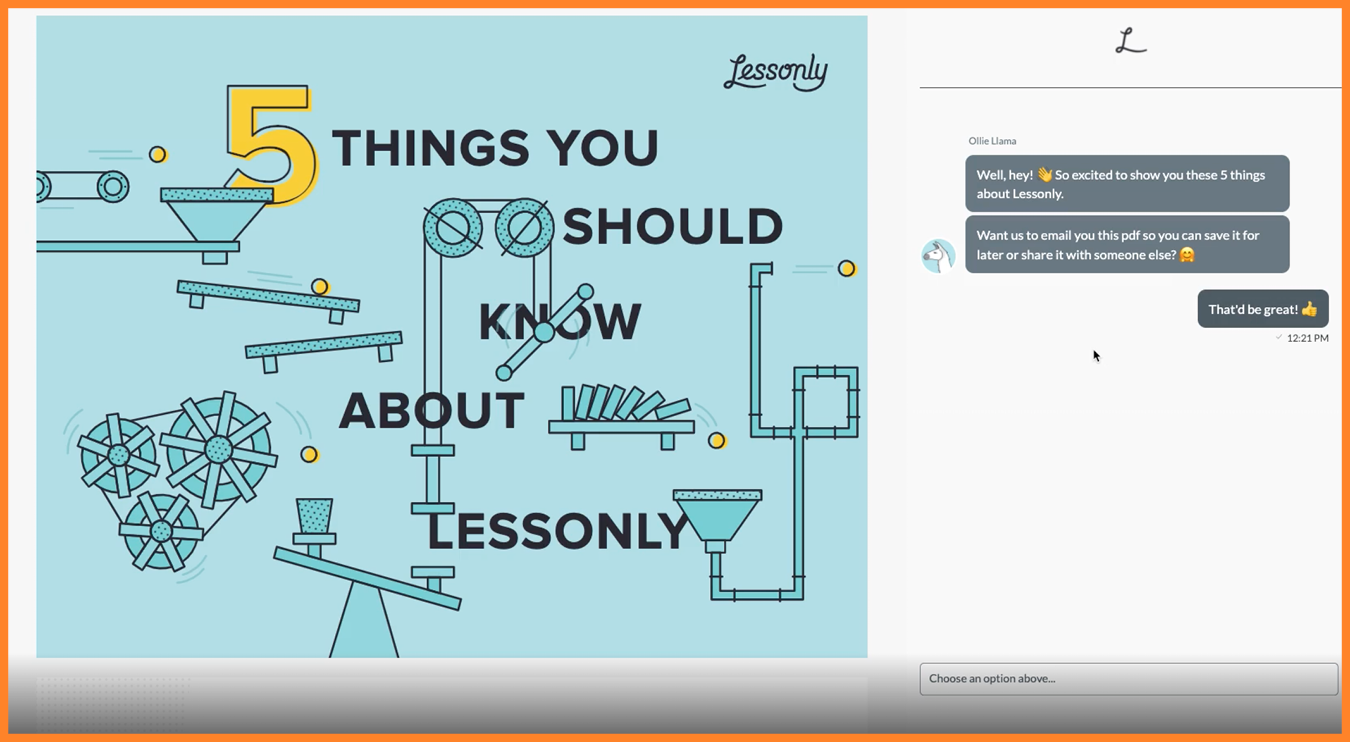The image size is (1350, 742).
Task: Click Ollie Llama's avatar picture
Action: pyautogui.click(x=938, y=256)
